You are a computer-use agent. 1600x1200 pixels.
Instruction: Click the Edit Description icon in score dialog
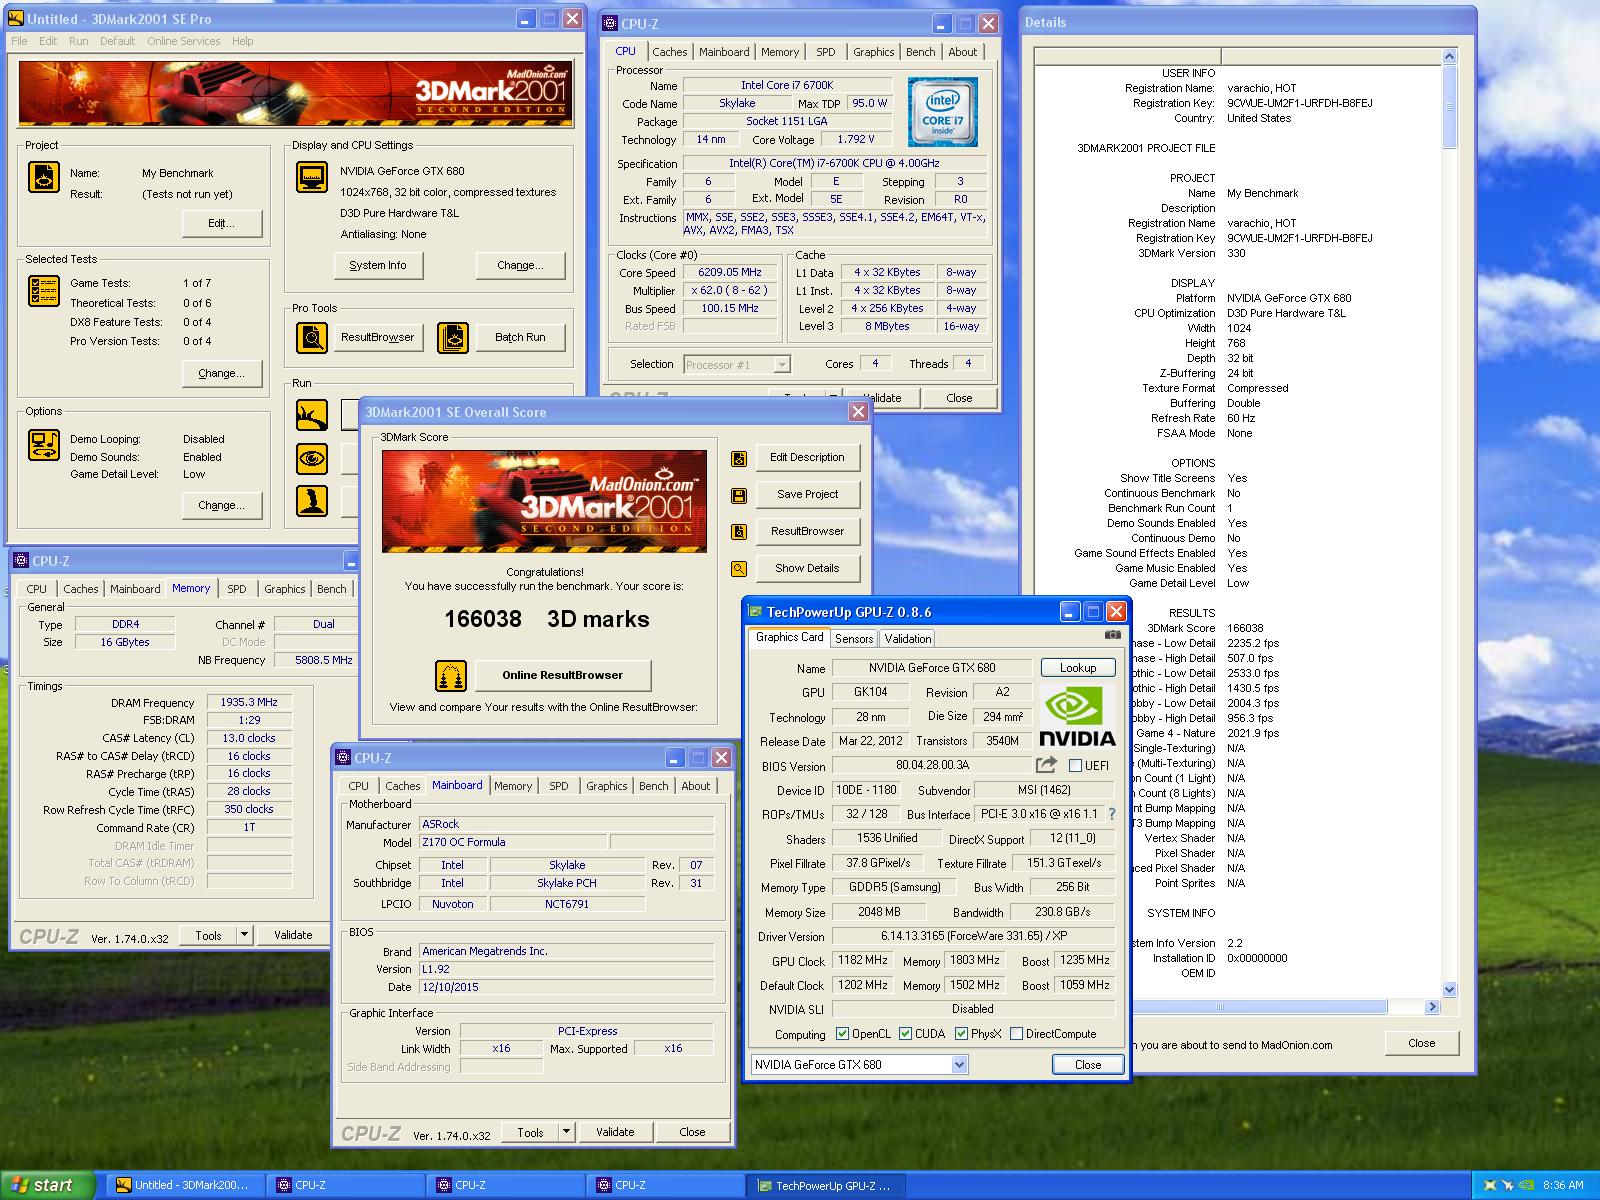tap(739, 458)
